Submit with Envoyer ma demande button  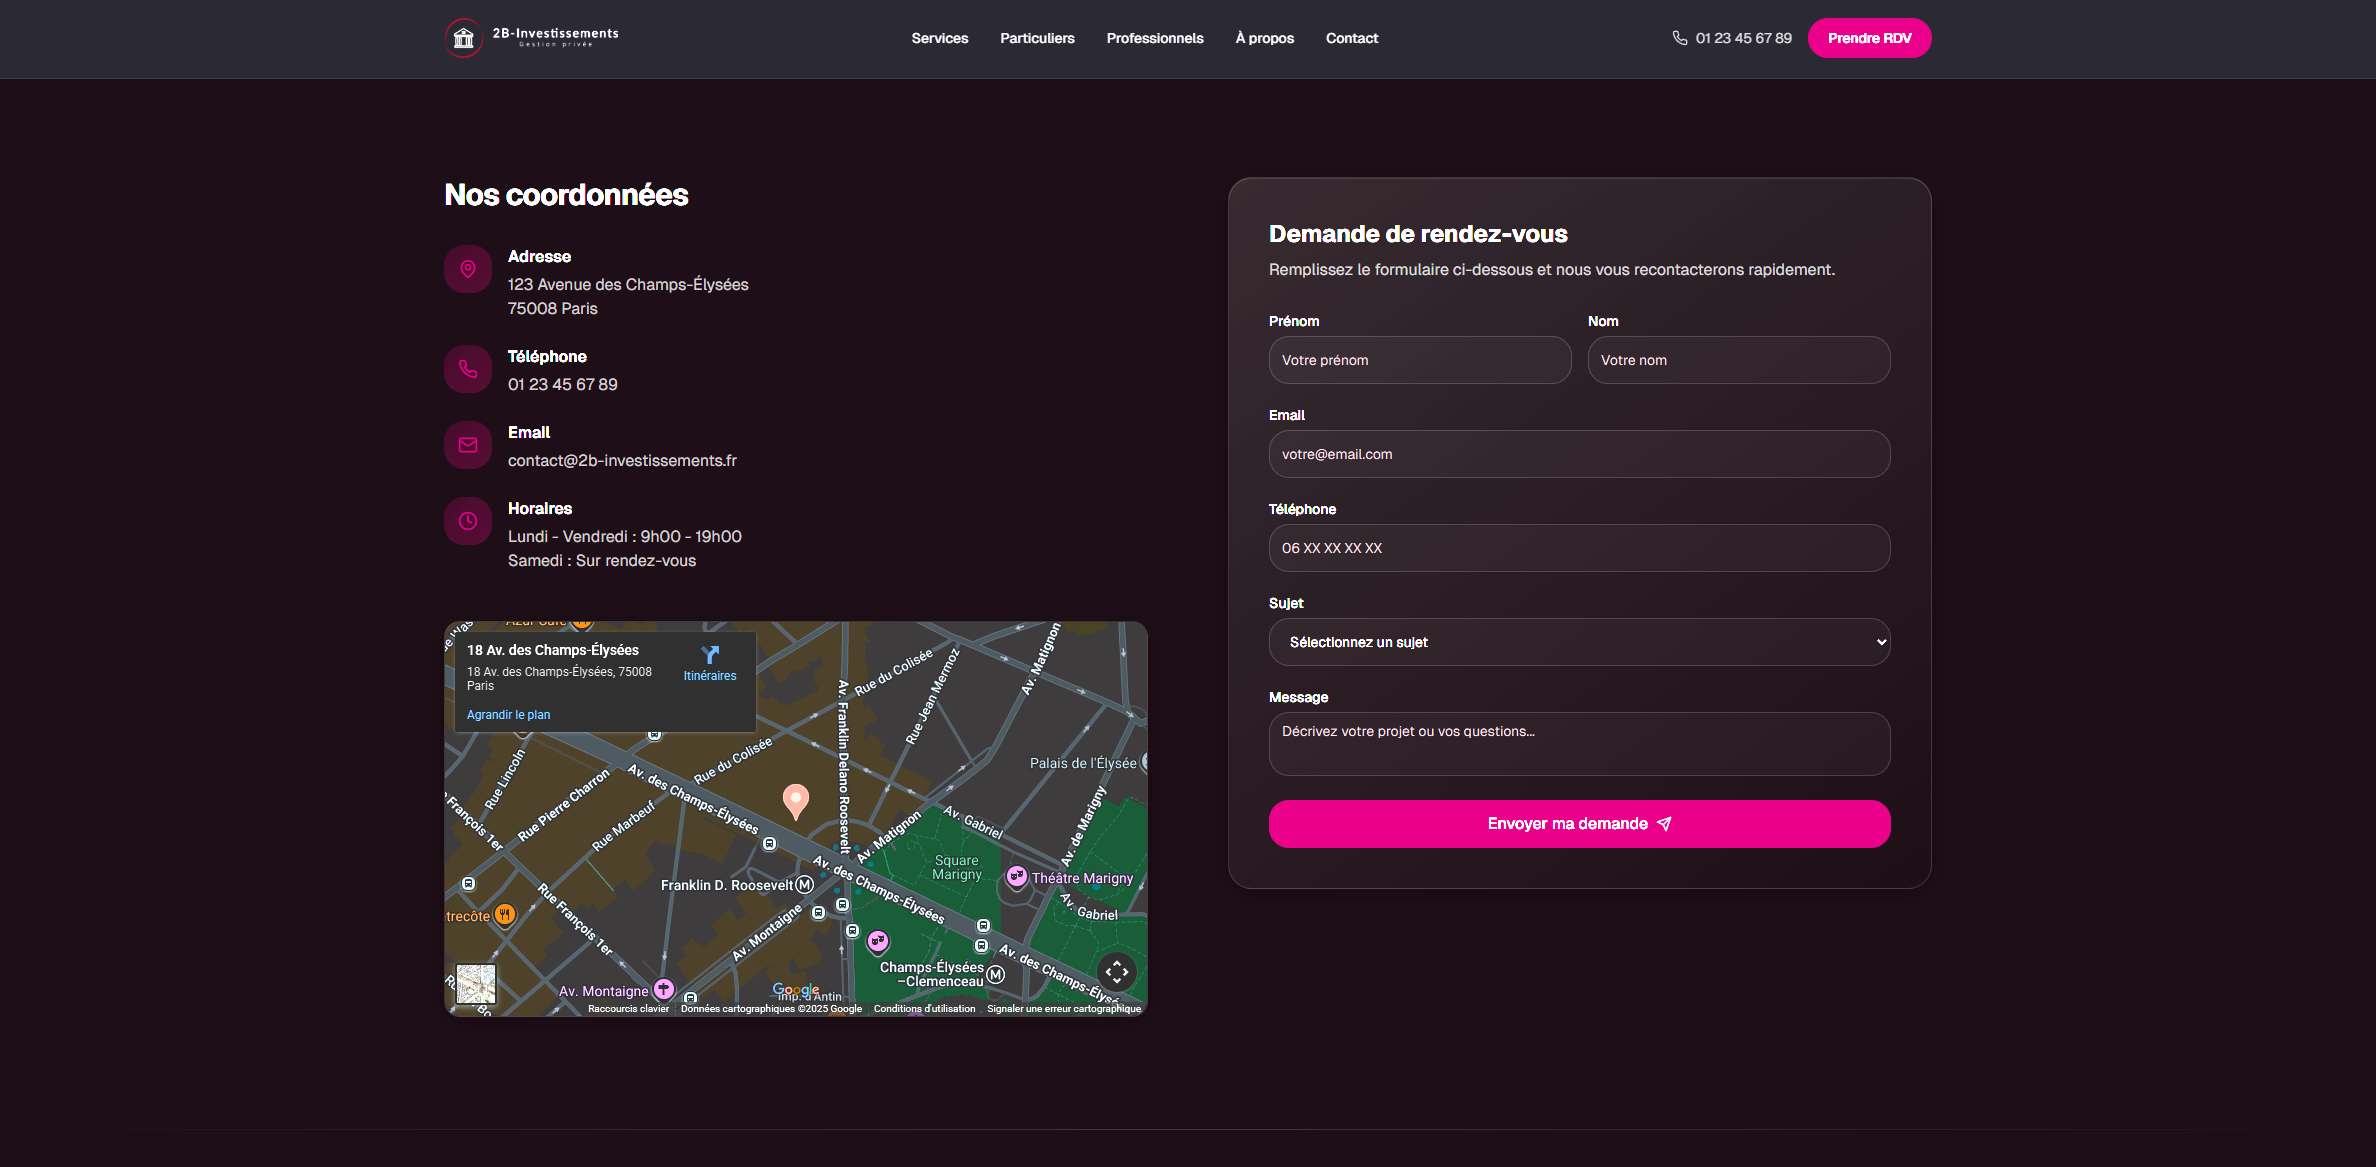click(1579, 824)
